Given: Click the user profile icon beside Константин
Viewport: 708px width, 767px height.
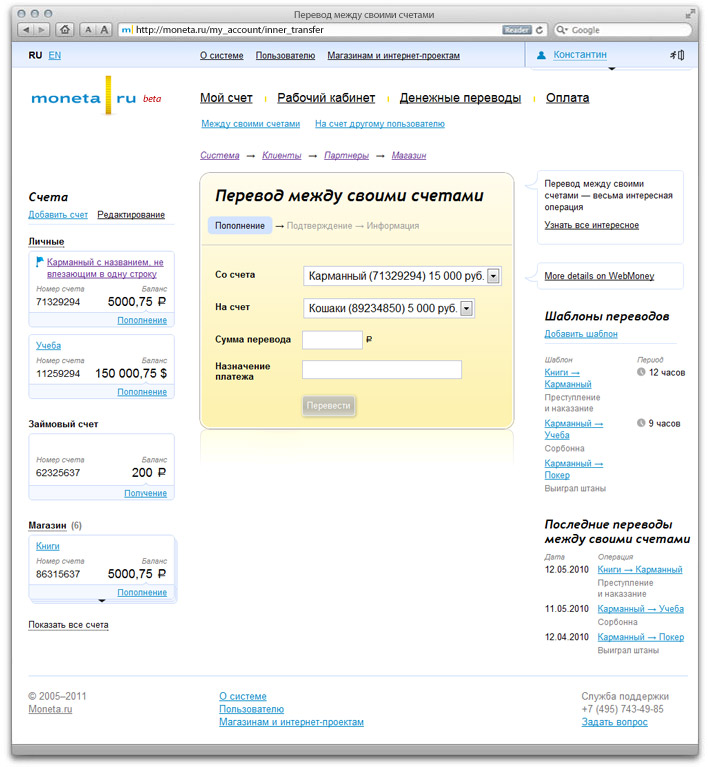Looking at the screenshot, I should (541, 55).
